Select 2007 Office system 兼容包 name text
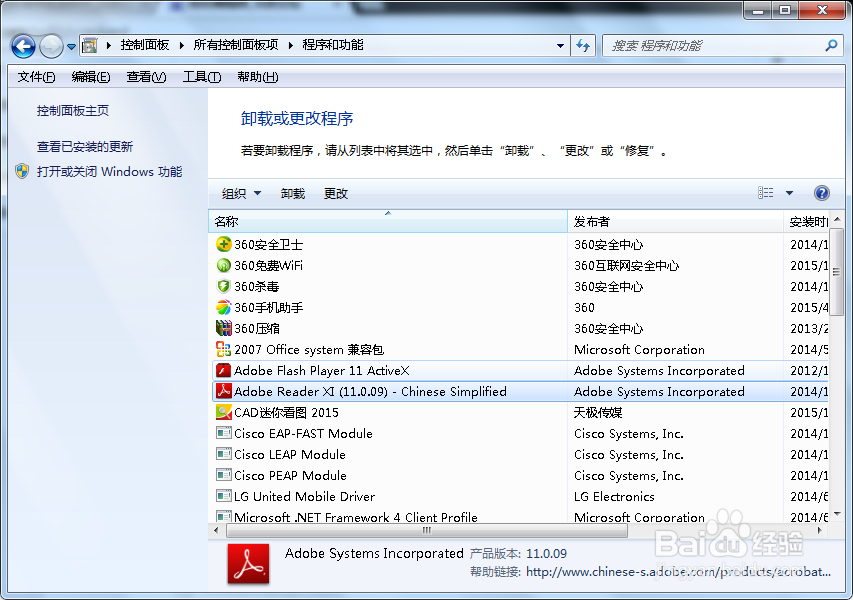The image size is (853, 600). pyautogui.click(x=308, y=350)
